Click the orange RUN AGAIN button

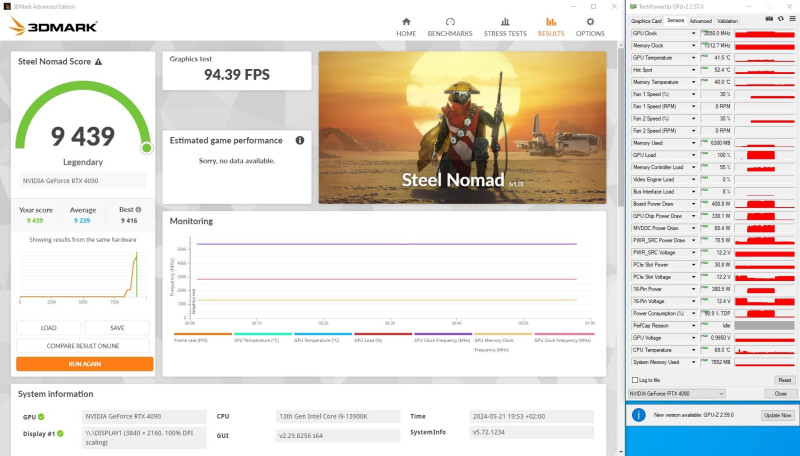(x=85, y=364)
